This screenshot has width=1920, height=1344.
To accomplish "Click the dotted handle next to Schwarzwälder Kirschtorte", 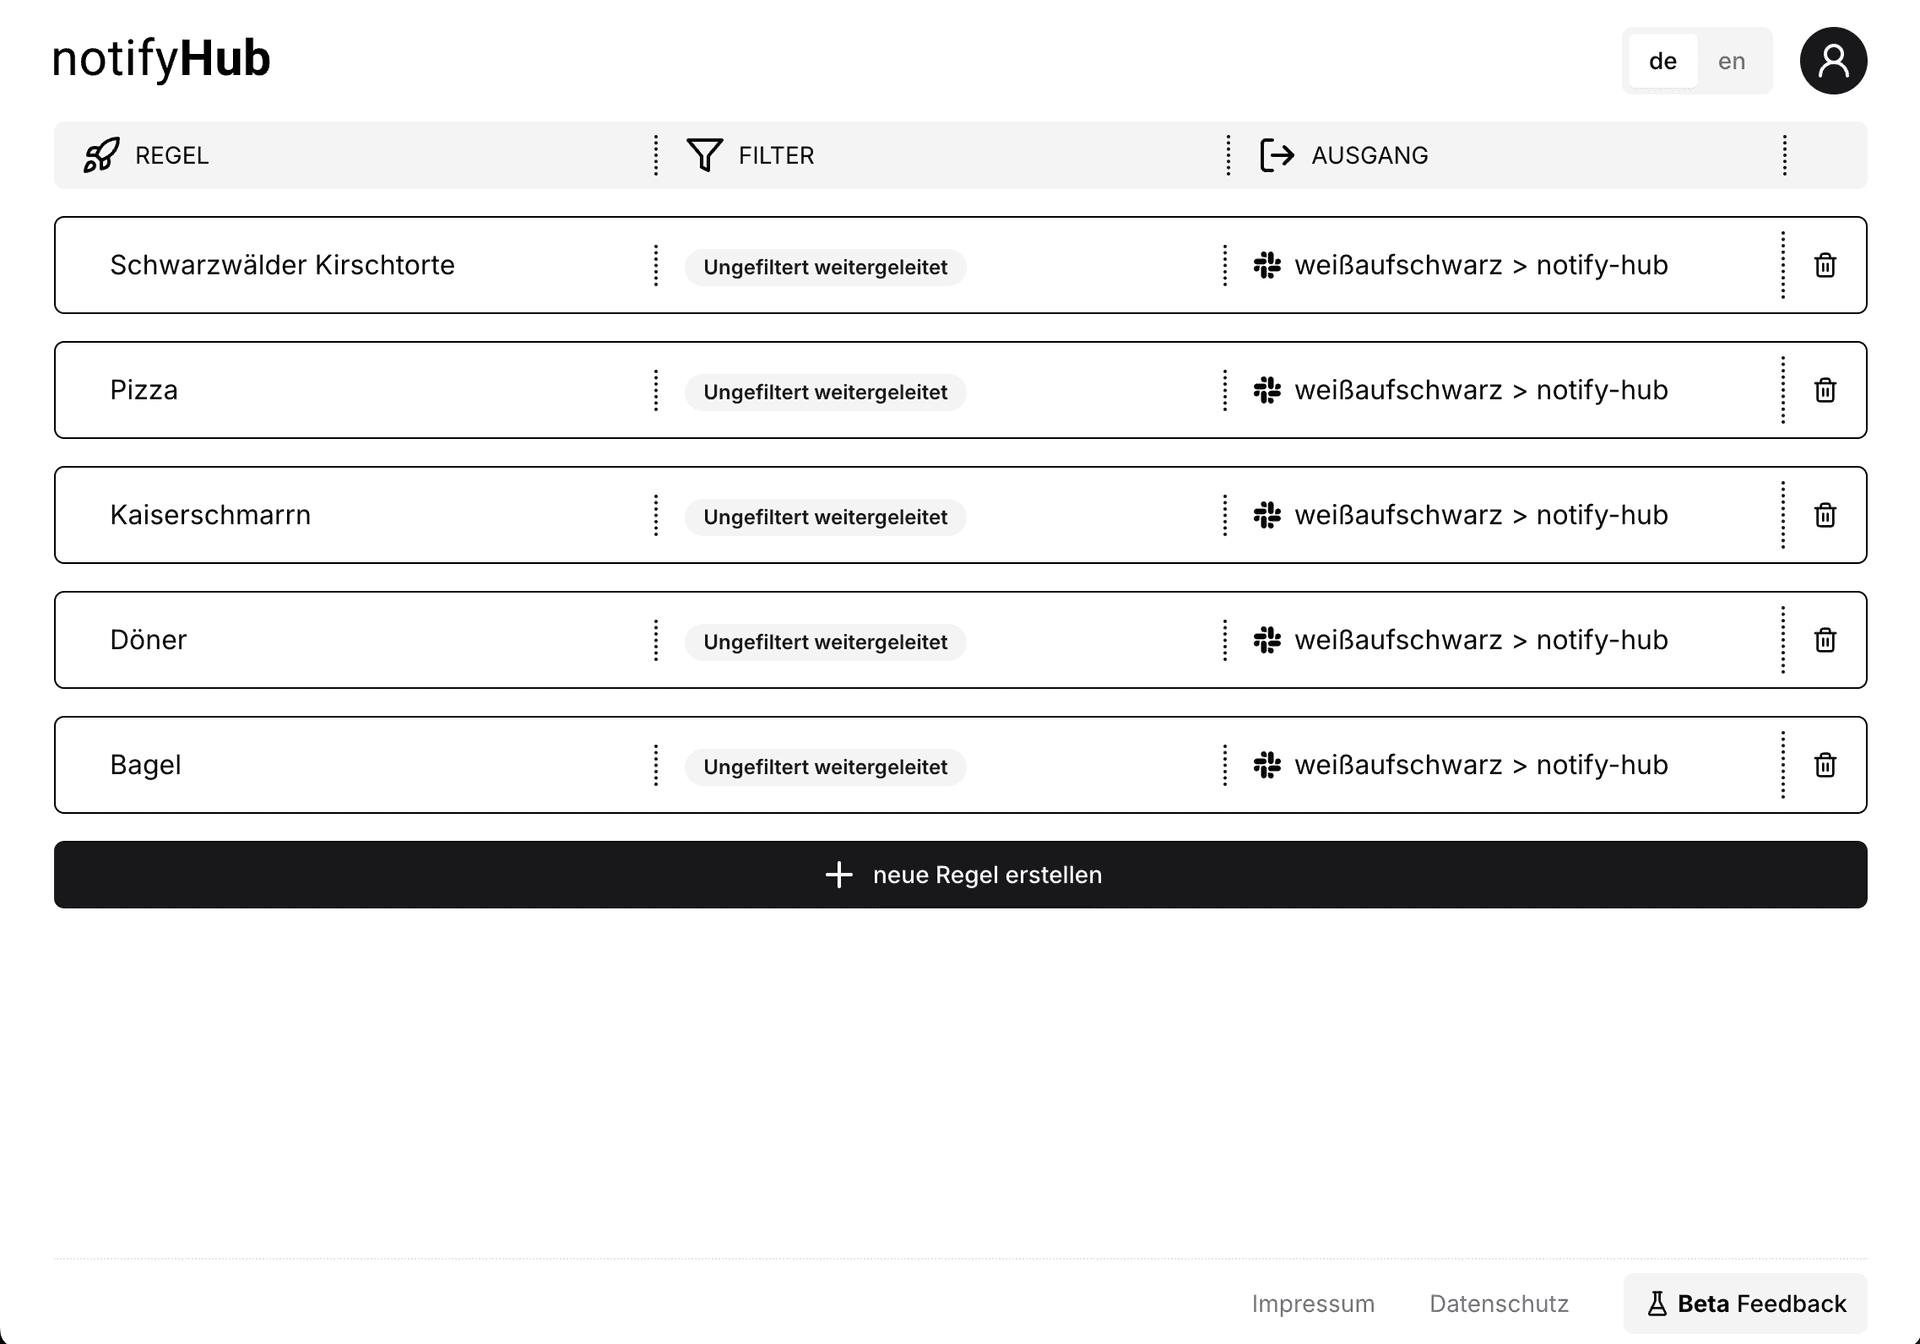I will (656, 265).
